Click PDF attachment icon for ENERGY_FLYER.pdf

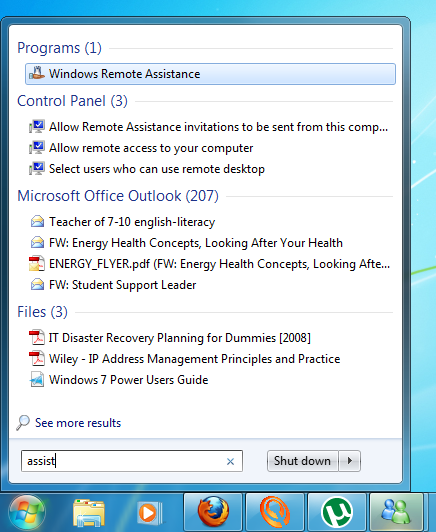click(x=37, y=264)
